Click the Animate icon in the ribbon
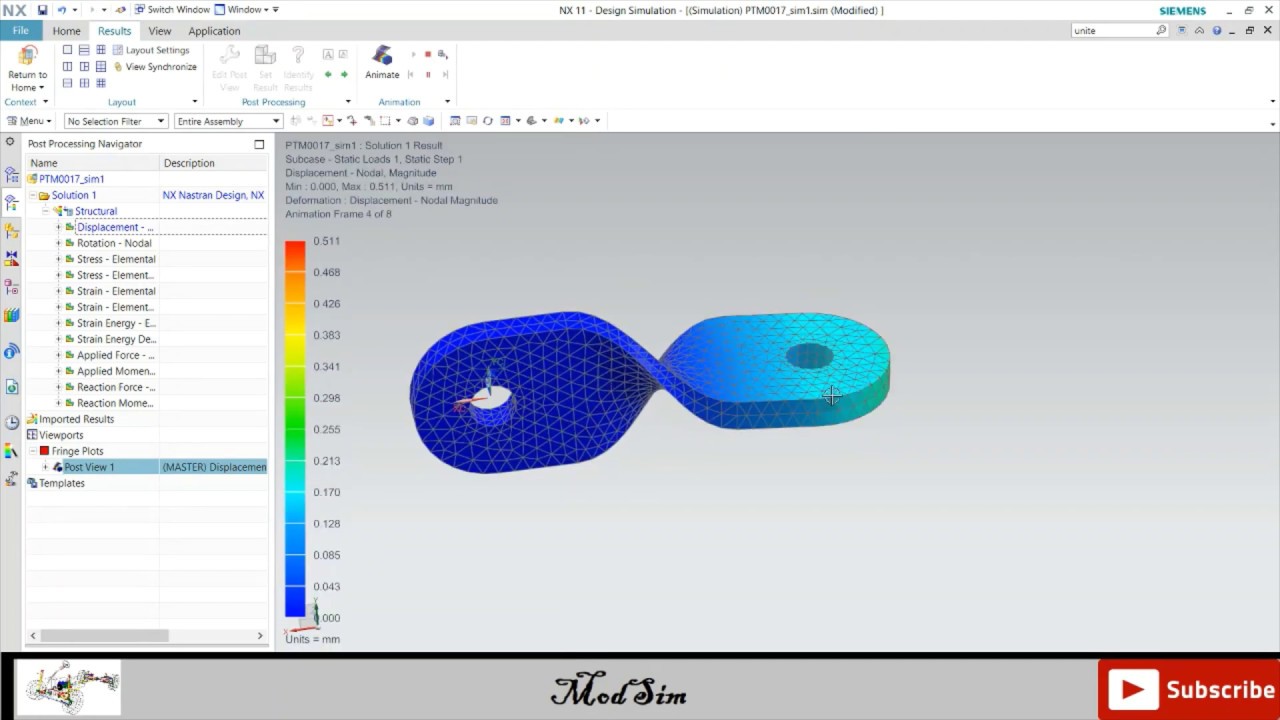This screenshot has height=720, width=1280. pos(382,61)
